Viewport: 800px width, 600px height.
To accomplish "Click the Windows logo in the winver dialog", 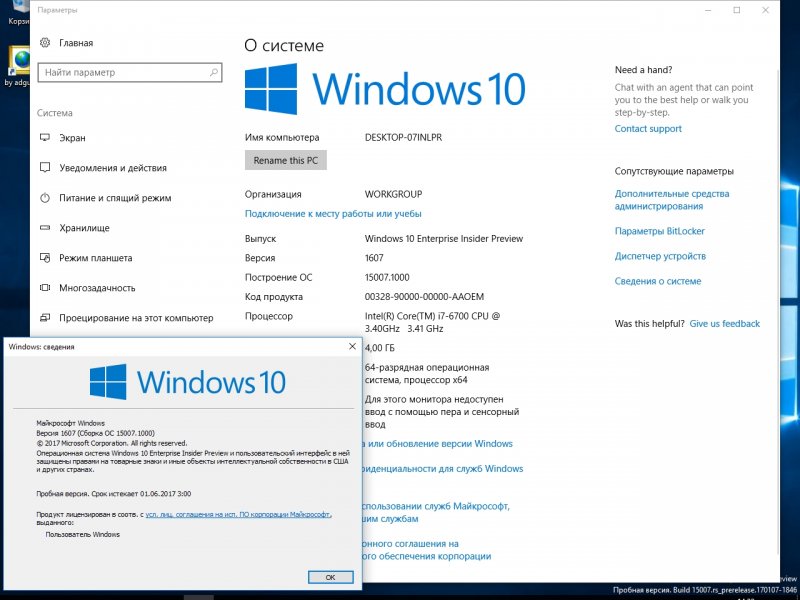I will click(108, 382).
